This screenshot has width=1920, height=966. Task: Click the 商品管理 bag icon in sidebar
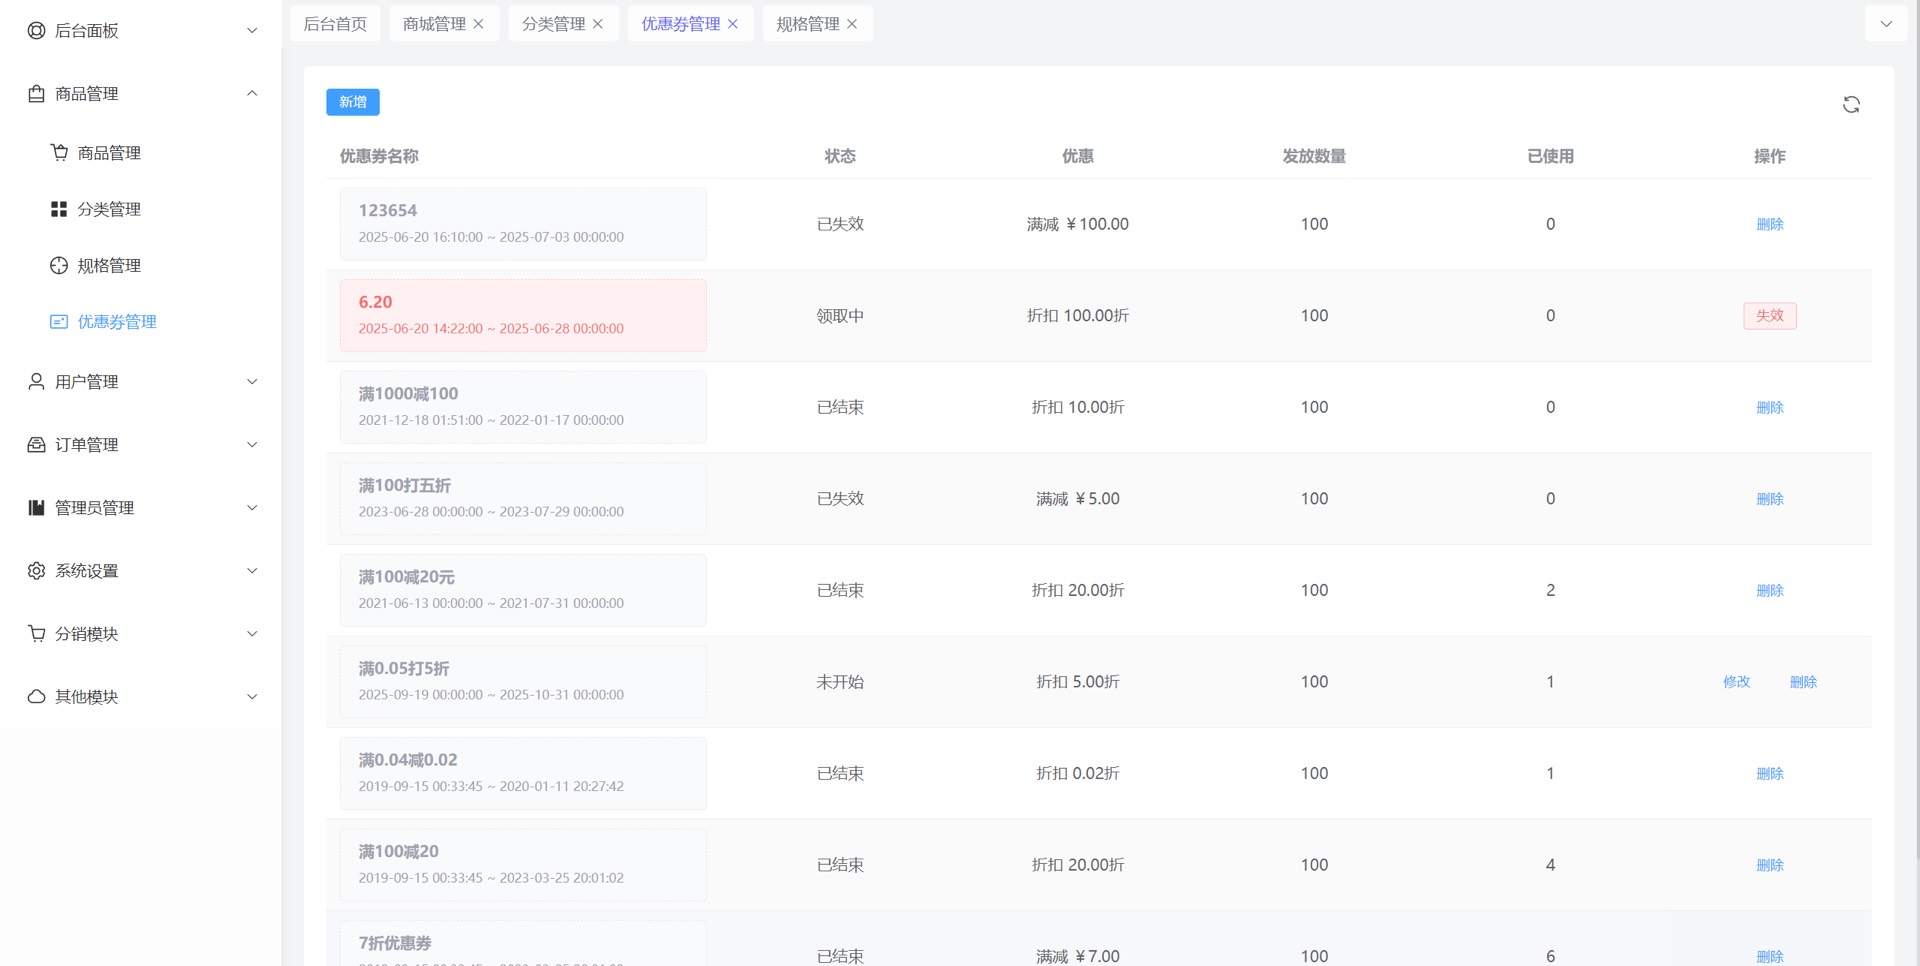click(36, 94)
